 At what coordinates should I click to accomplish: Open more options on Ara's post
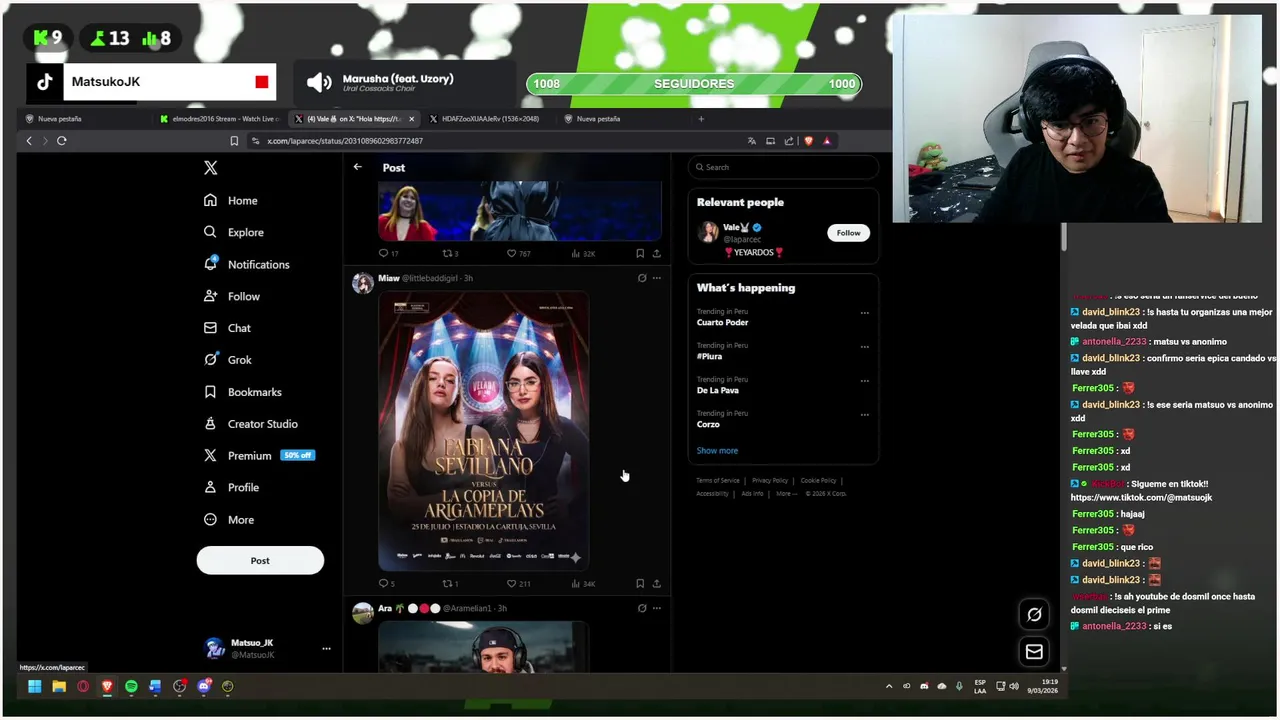pos(656,608)
